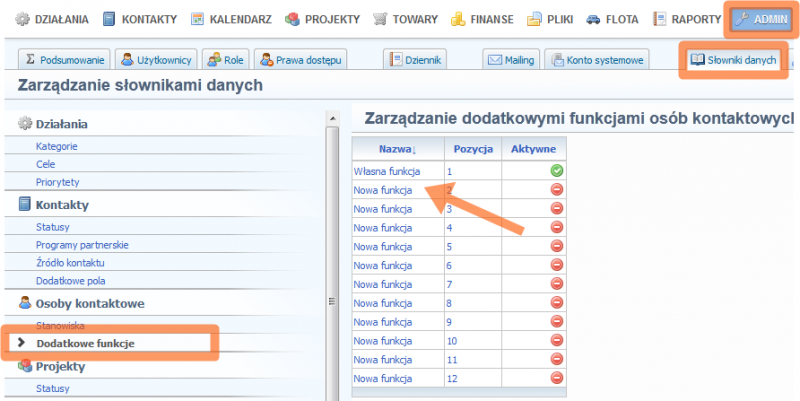Click the Towary shopping cart icon
The height and width of the screenshot is (401, 800).
(x=380, y=19)
